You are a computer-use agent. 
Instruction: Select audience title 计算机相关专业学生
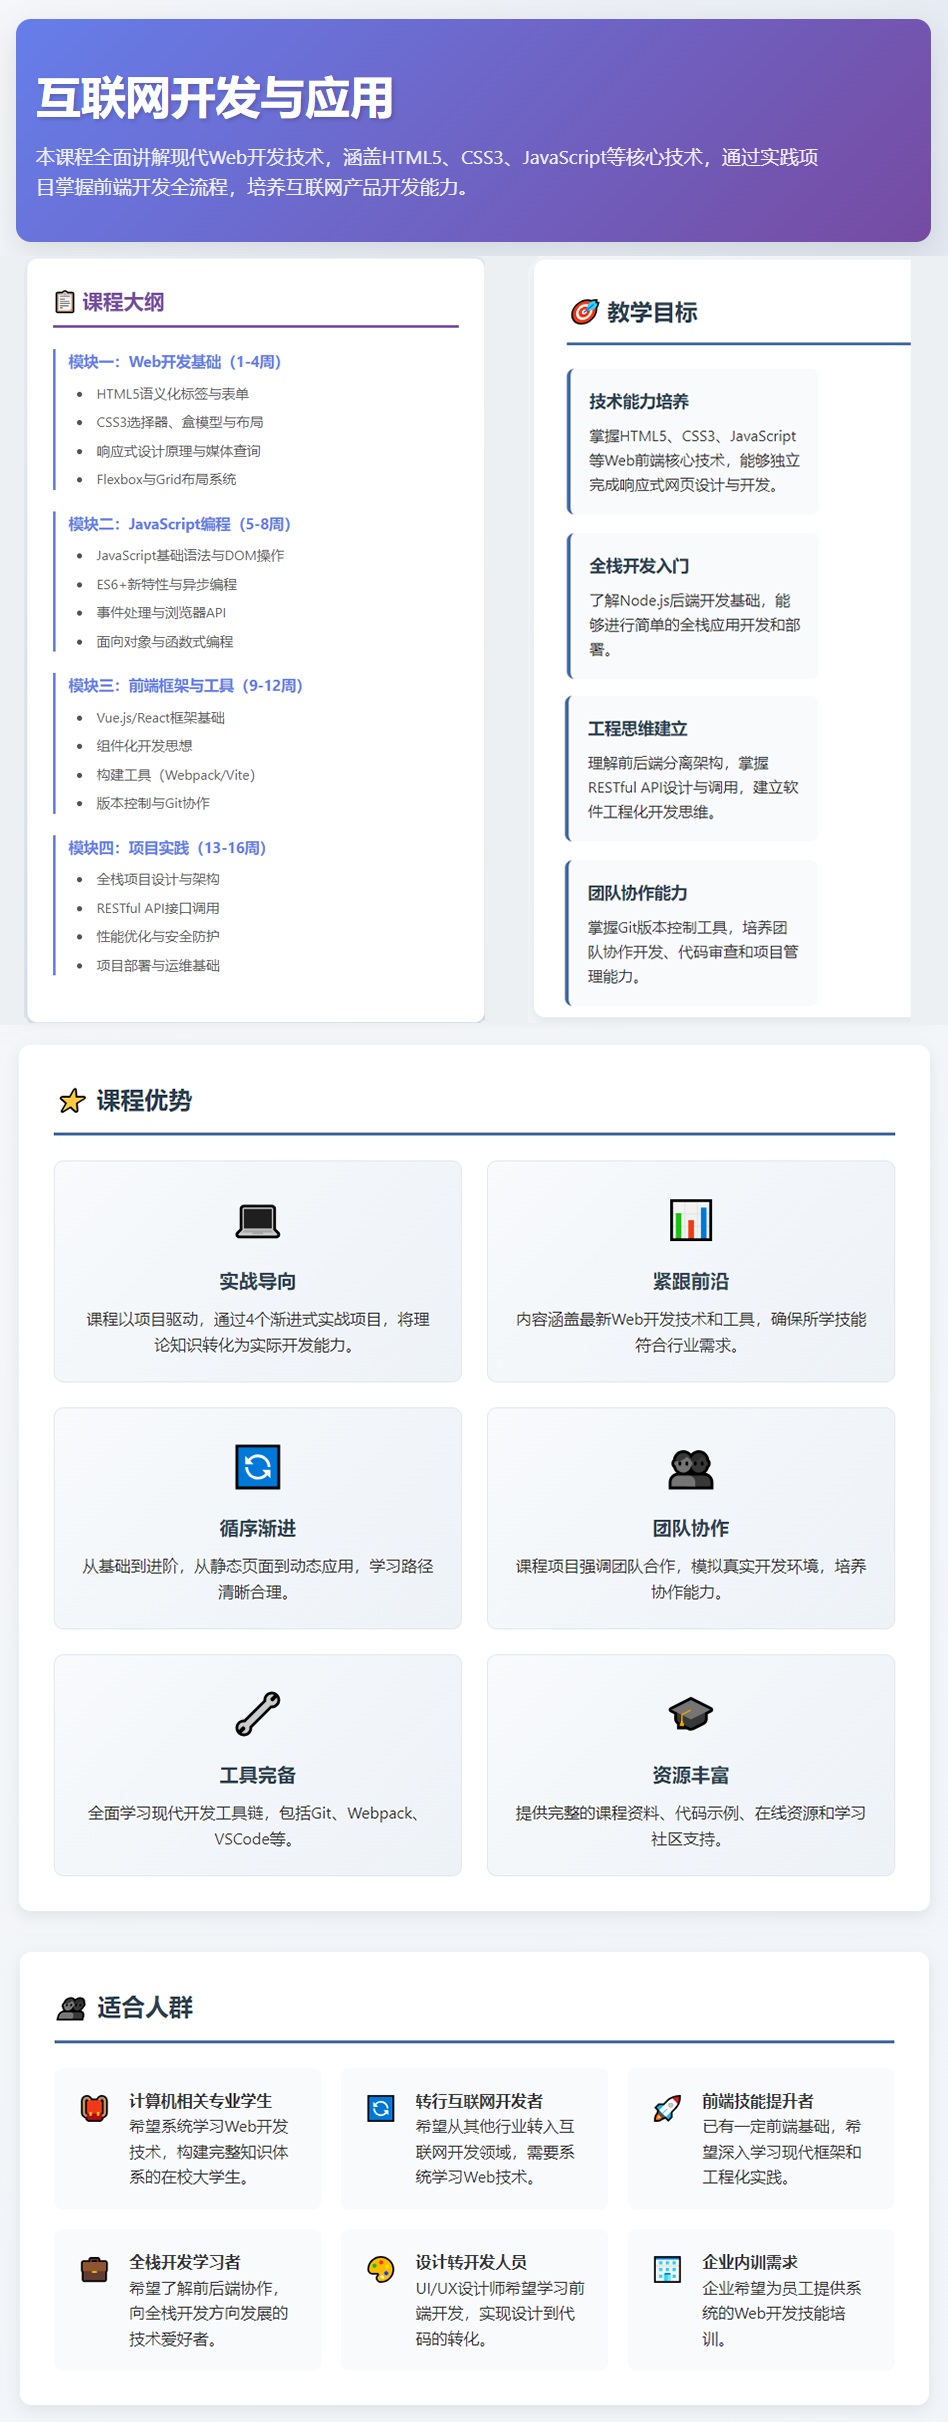[201, 2101]
